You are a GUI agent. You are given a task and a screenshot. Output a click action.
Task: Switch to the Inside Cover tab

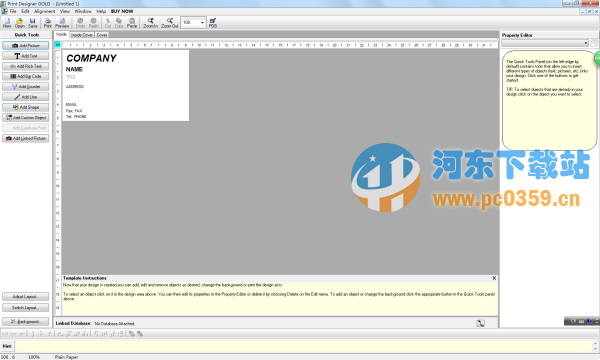point(82,35)
